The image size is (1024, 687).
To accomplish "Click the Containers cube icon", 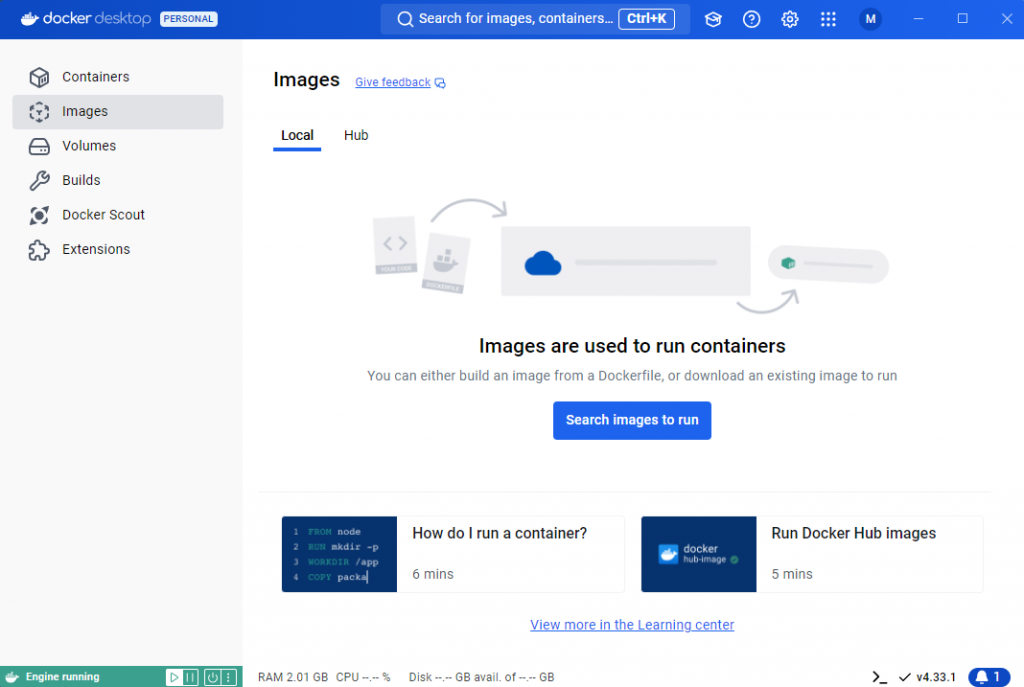I will [x=39, y=77].
